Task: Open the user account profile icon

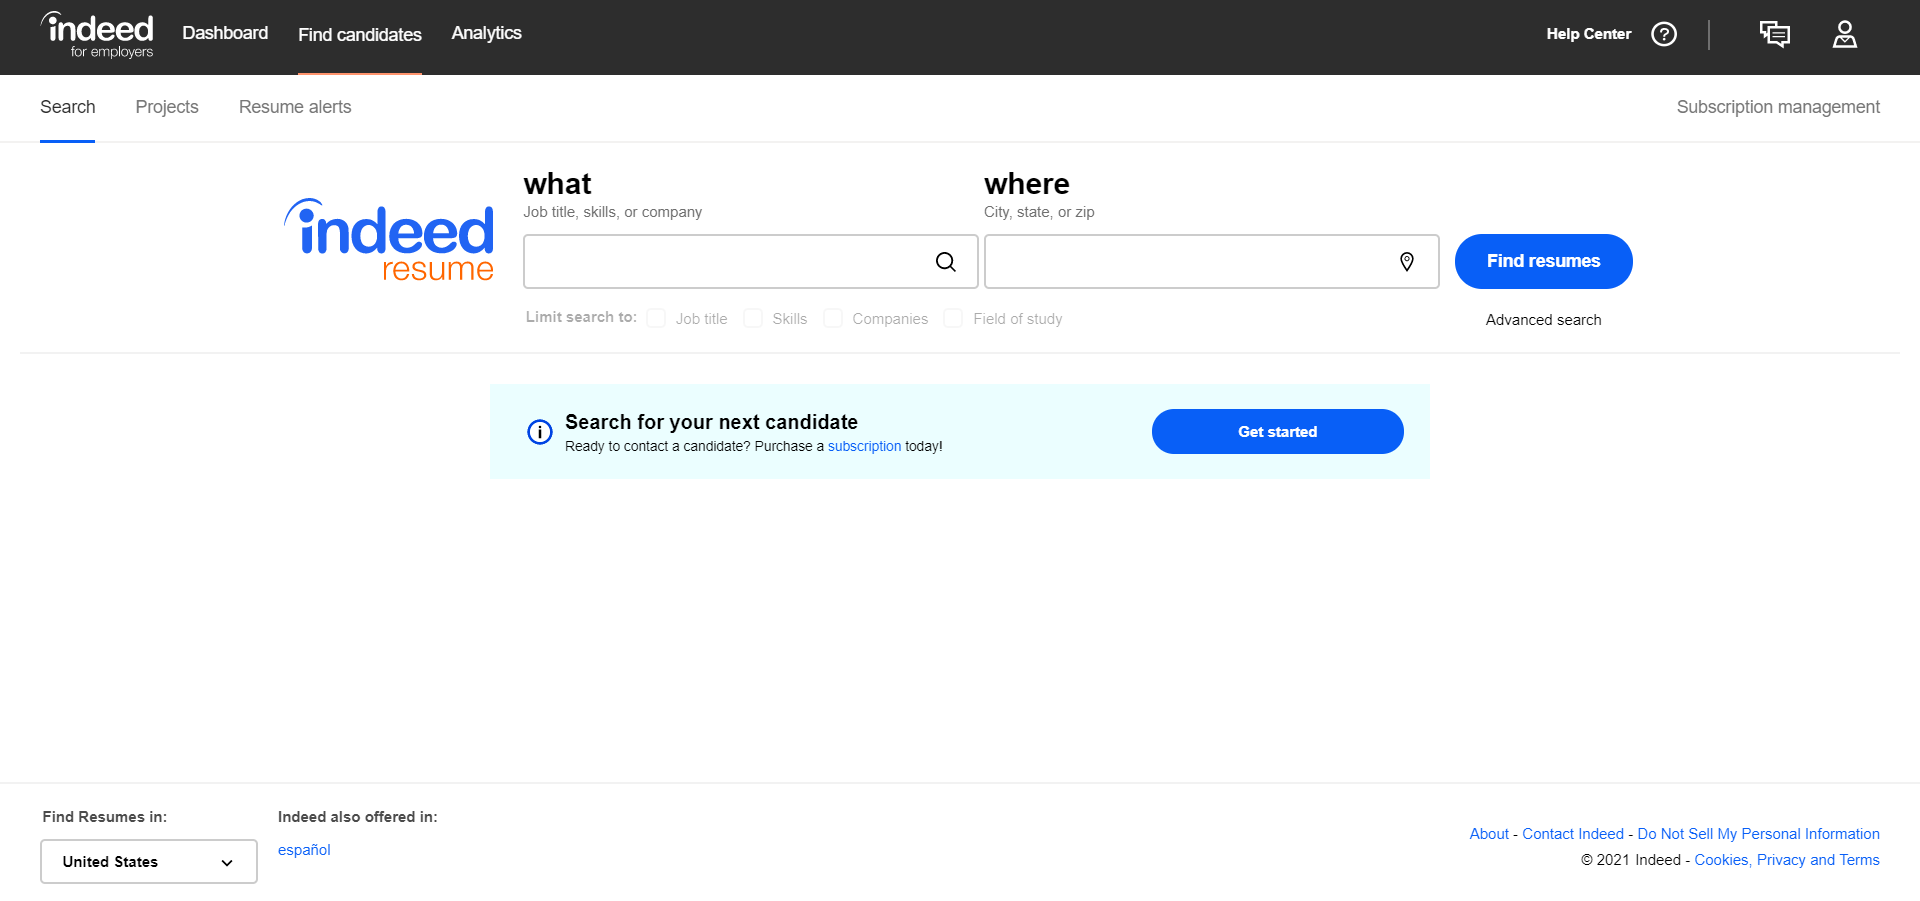Action: tap(1845, 34)
